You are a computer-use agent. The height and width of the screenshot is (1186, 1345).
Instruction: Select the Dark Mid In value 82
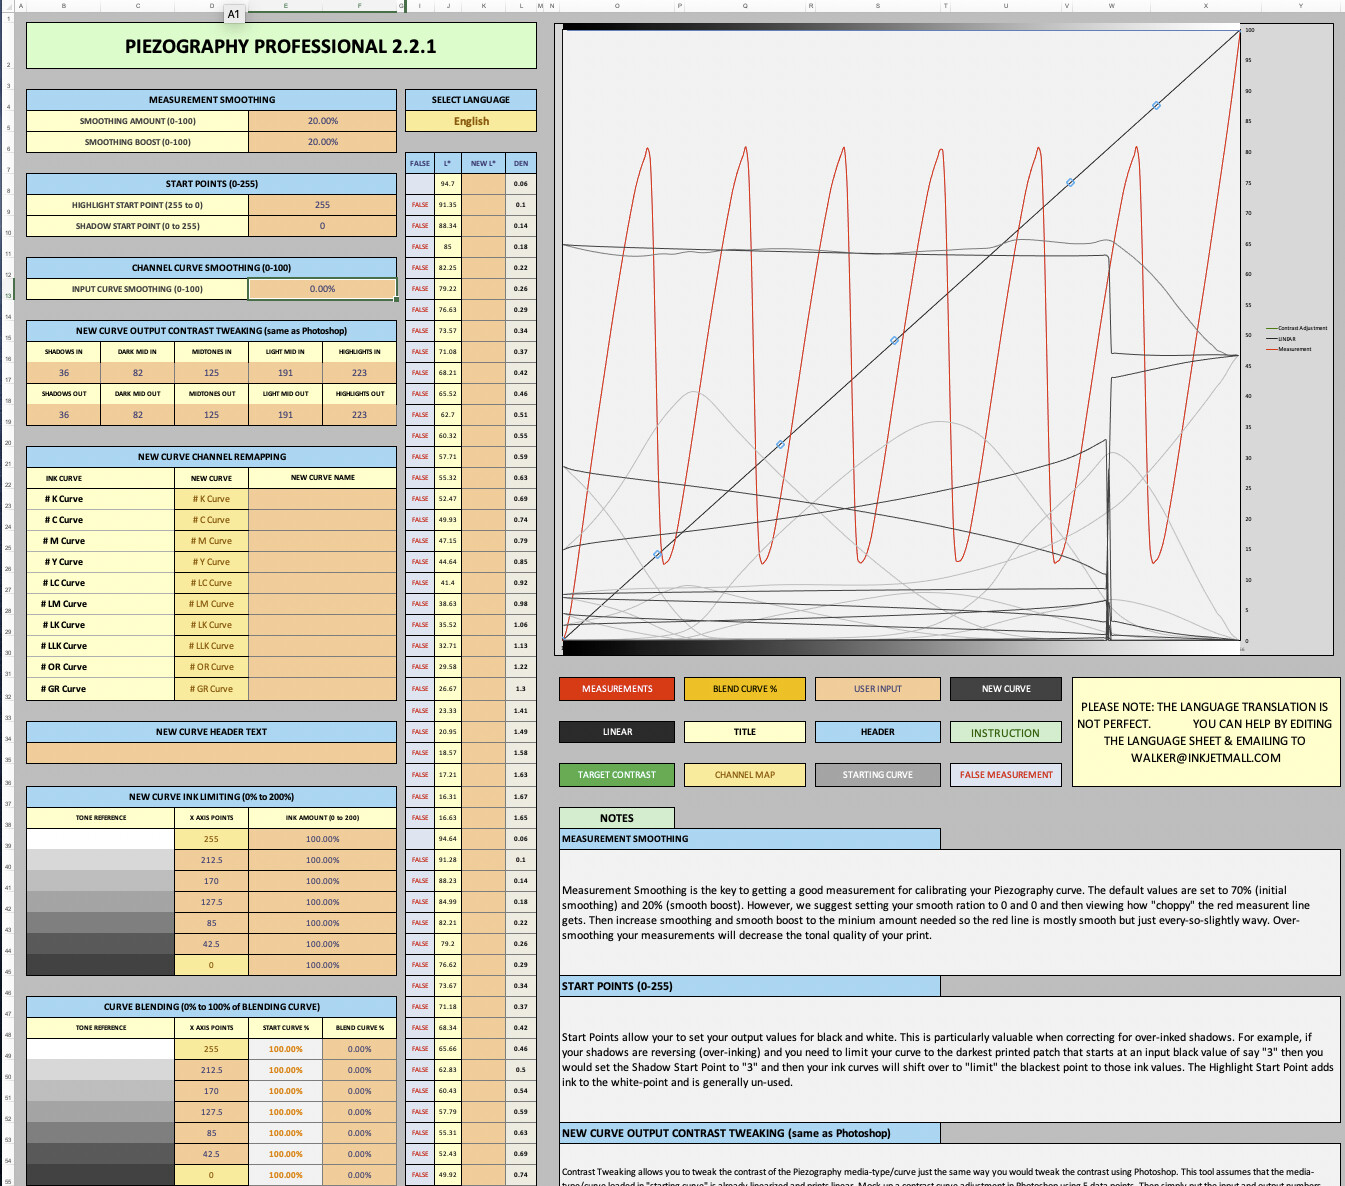click(x=138, y=373)
